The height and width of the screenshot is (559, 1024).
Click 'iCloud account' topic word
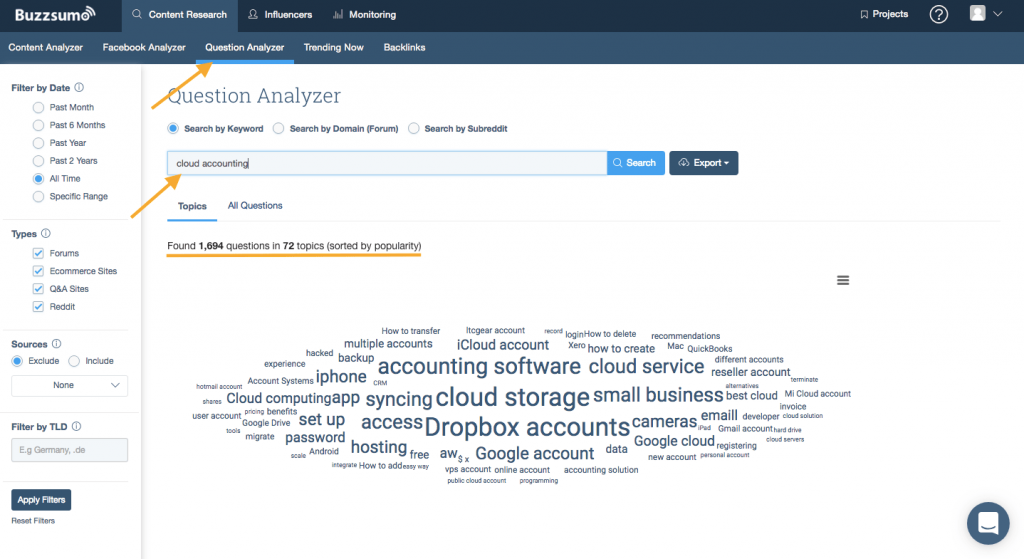click(503, 345)
